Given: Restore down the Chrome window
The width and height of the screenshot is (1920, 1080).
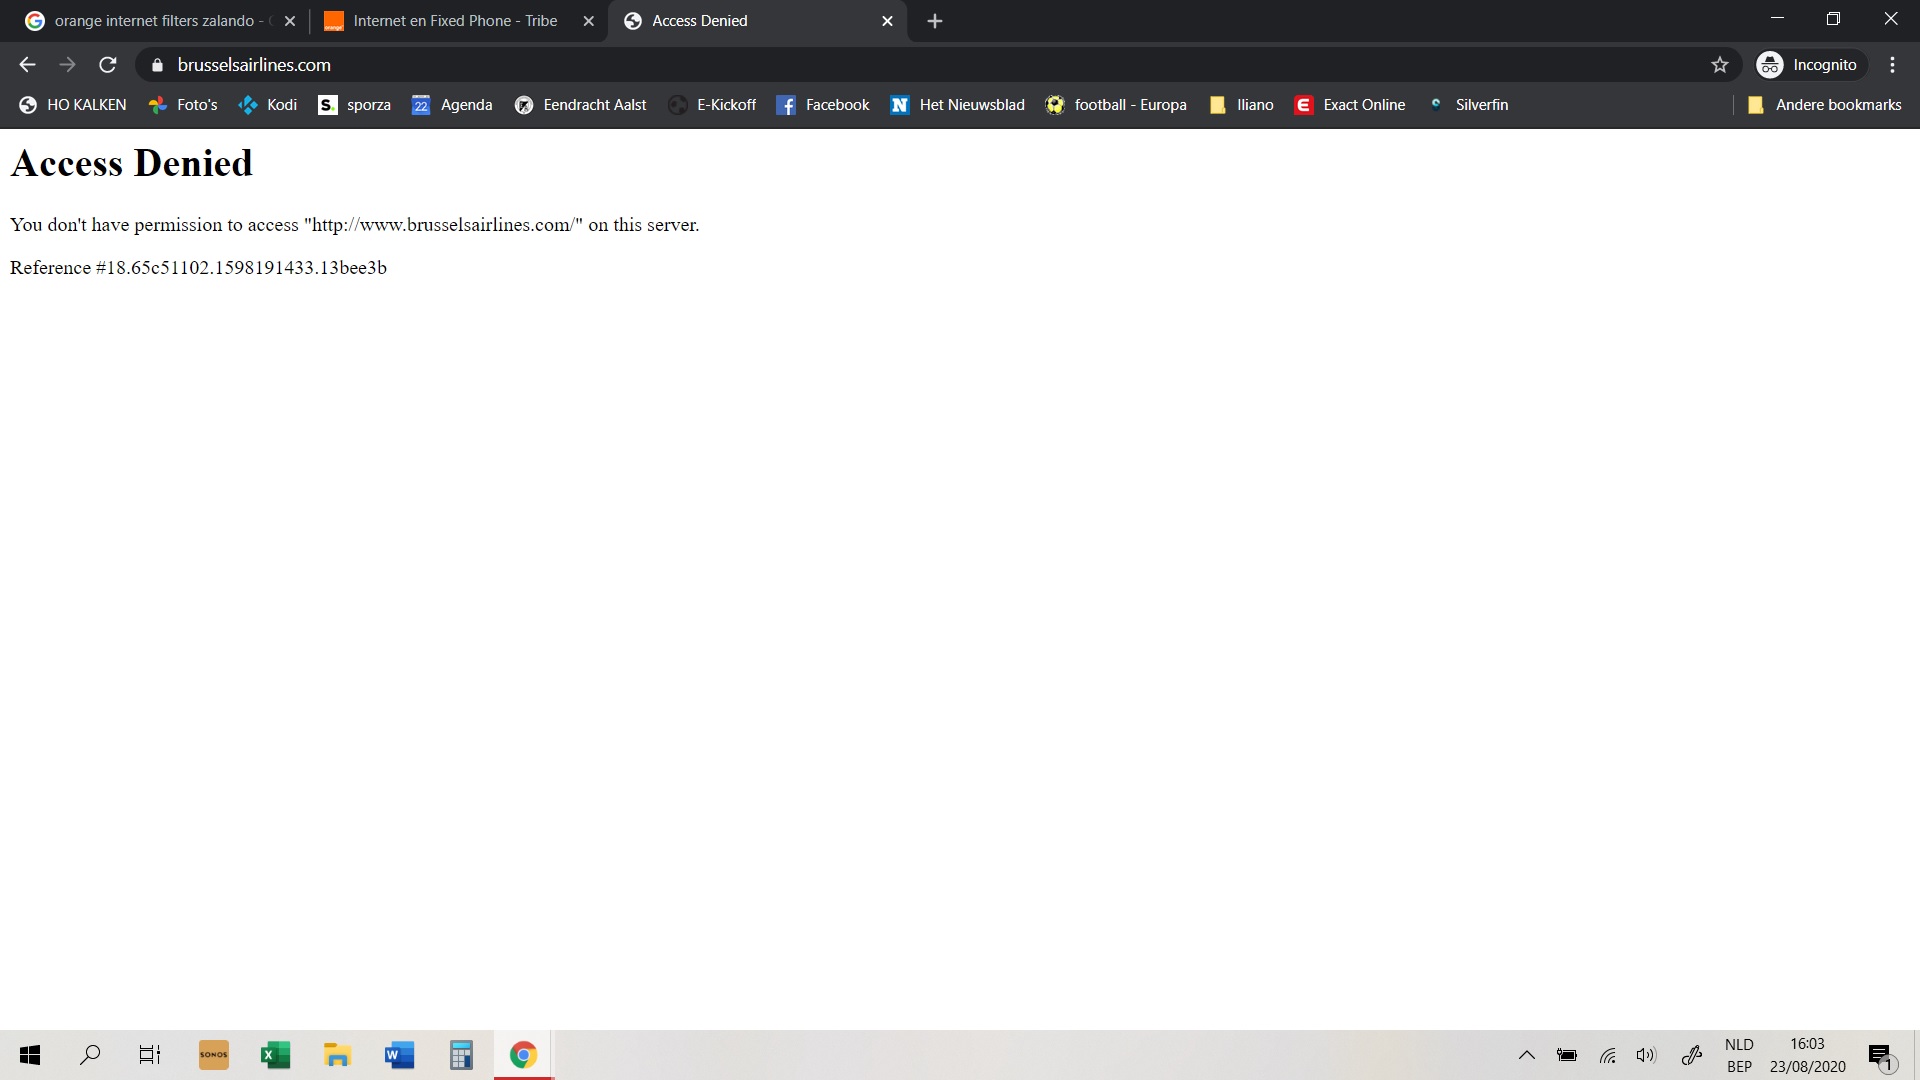Looking at the screenshot, I should pyautogui.click(x=1833, y=19).
